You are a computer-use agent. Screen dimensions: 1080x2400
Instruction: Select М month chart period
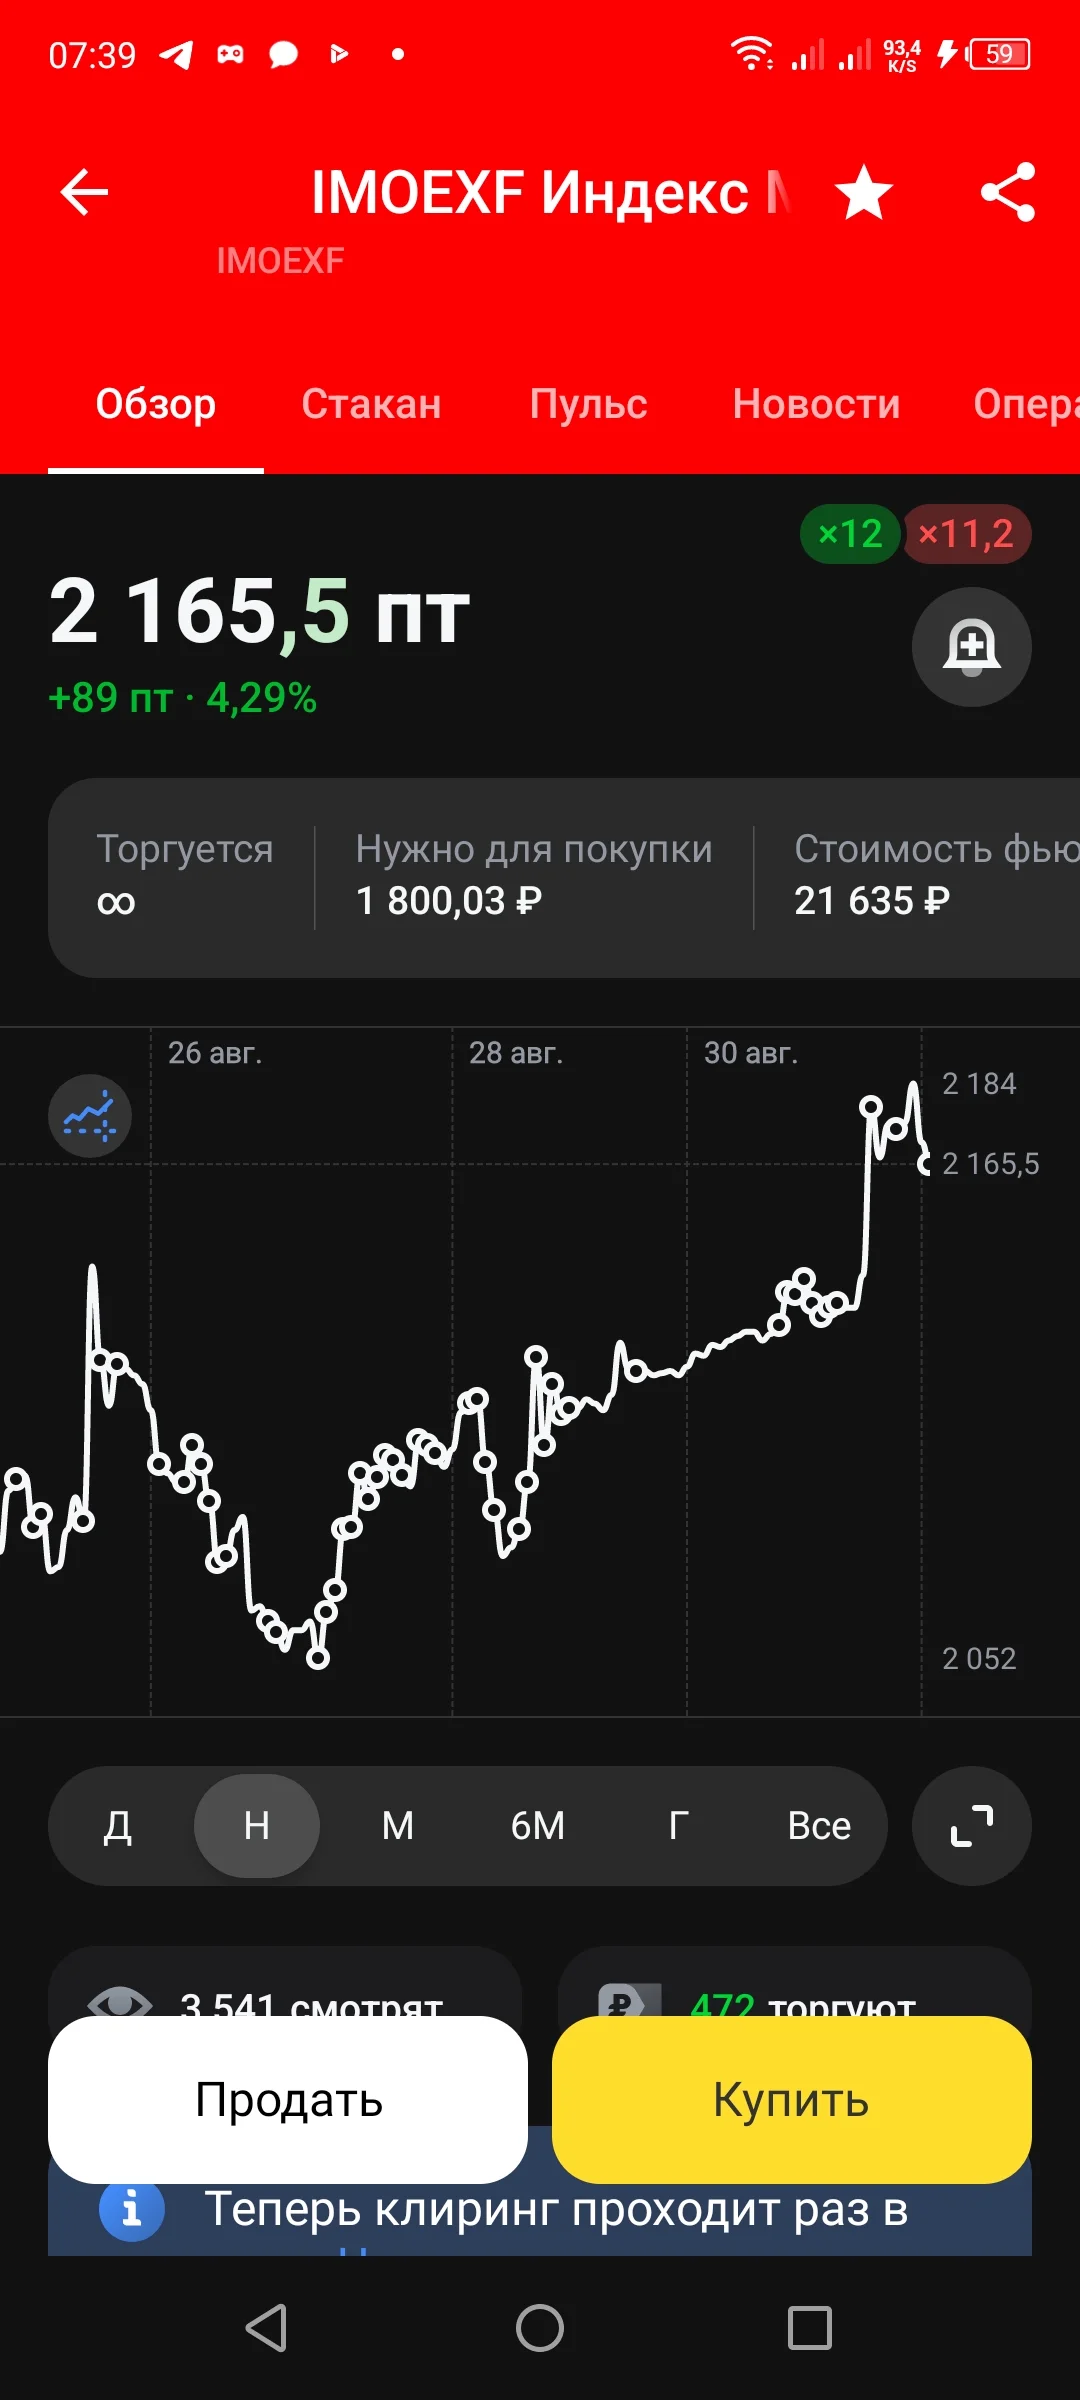398,1826
